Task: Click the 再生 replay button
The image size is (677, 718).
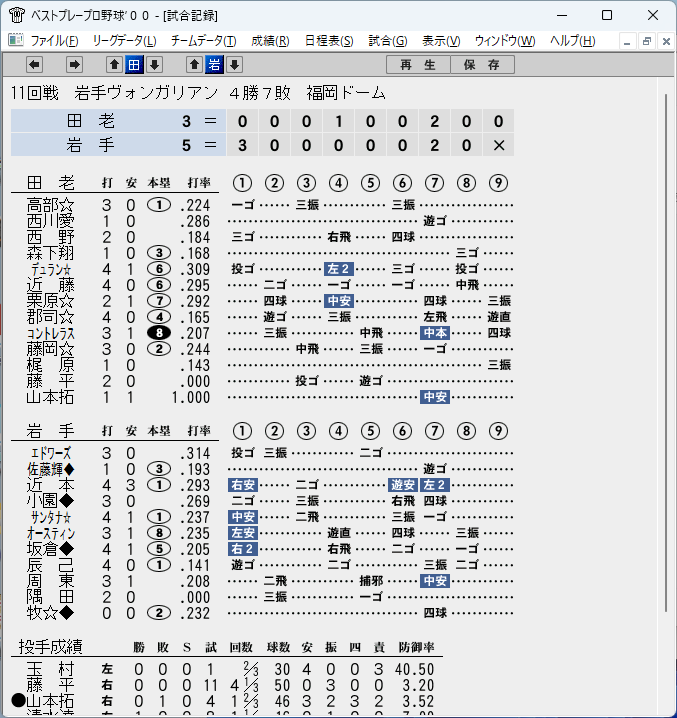Action: [418, 65]
